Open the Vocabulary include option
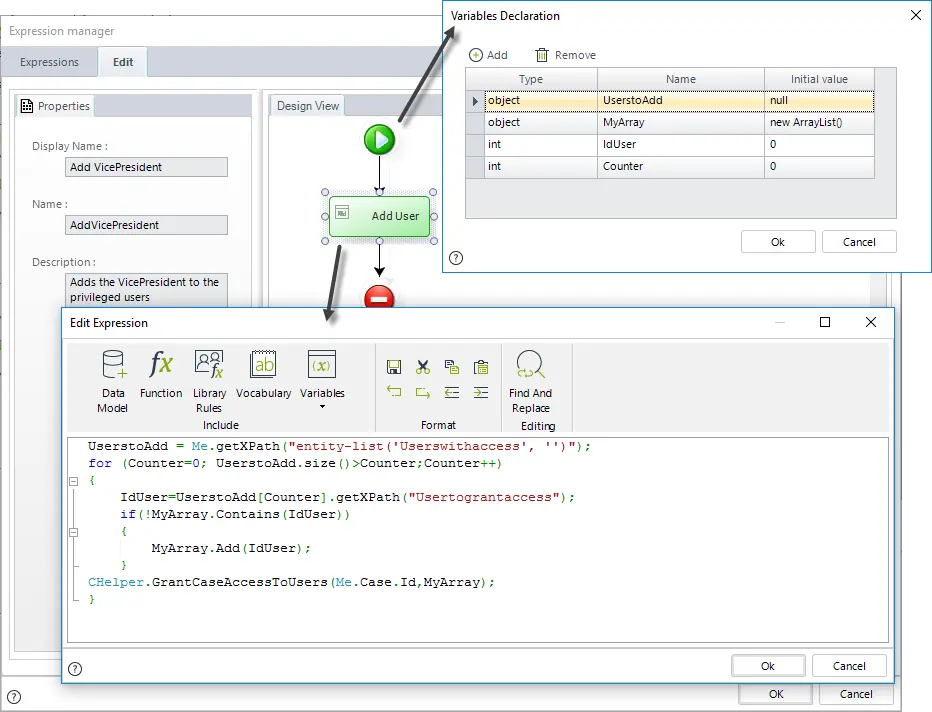 pos(263,374)
